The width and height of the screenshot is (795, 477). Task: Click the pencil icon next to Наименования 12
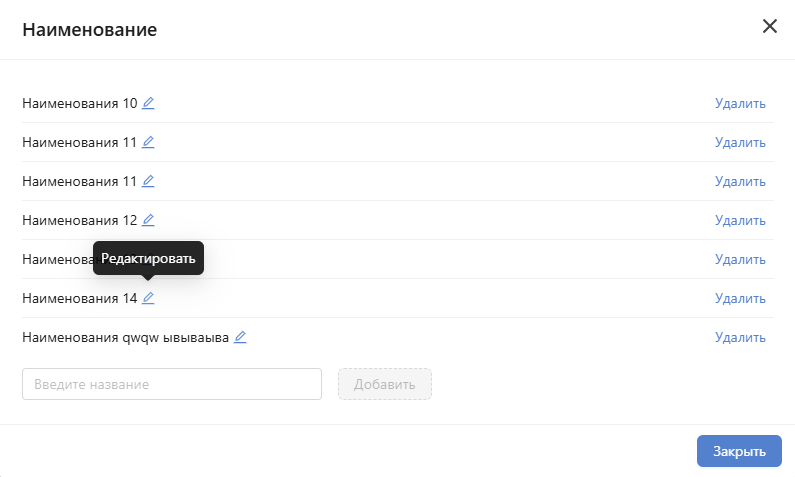(148, 220)
